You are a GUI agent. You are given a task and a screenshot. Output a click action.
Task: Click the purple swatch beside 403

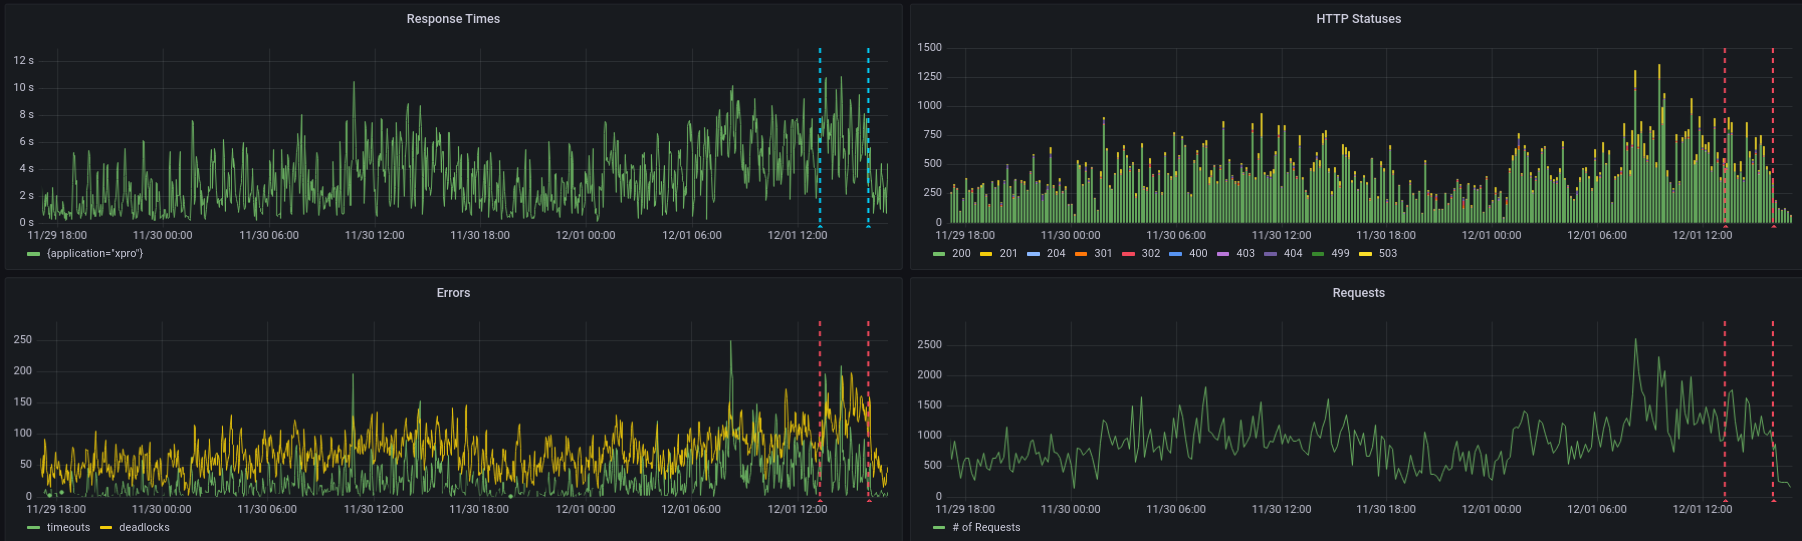click(x=1223, y=254)
